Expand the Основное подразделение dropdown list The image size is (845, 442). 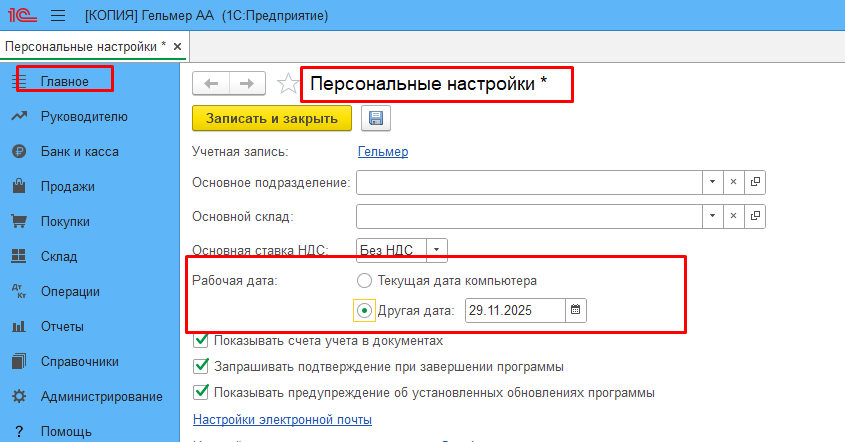(712, 182)
